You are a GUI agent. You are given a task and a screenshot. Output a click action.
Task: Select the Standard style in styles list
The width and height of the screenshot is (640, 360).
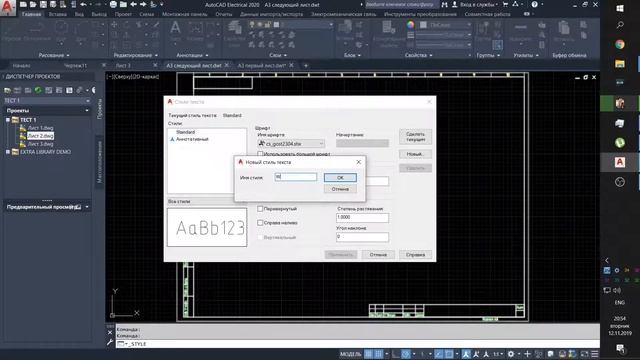[x=185, y=132]
